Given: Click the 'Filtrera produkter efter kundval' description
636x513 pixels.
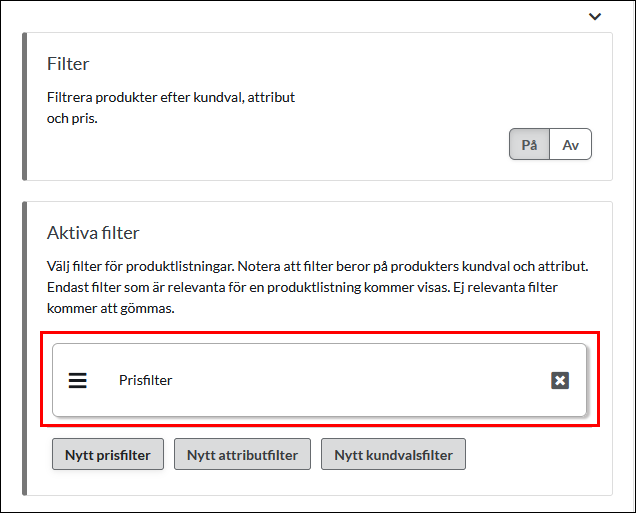Looking at the screenshot, I should coord(171,99).
